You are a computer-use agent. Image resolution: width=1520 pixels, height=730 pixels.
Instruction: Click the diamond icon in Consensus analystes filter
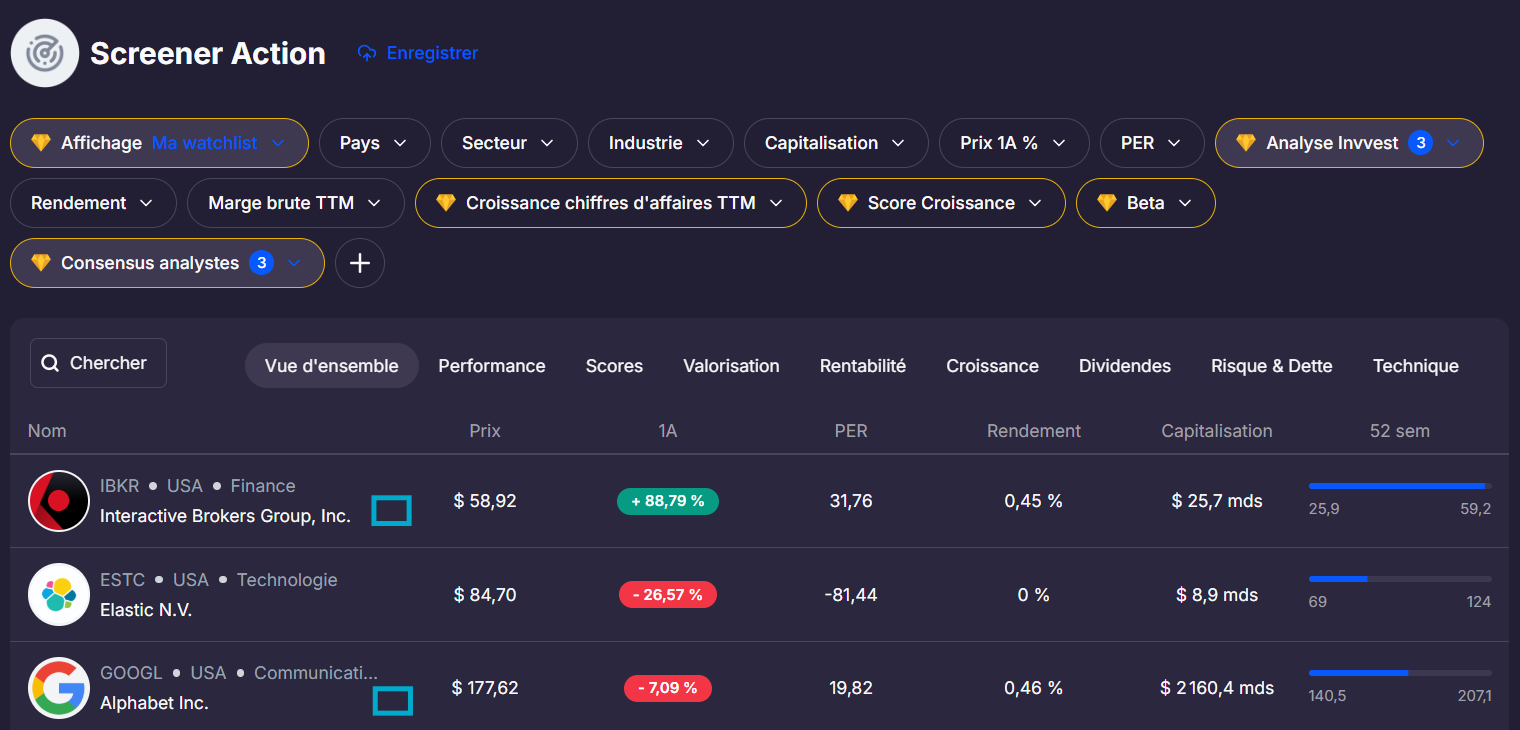pos(41,263)
